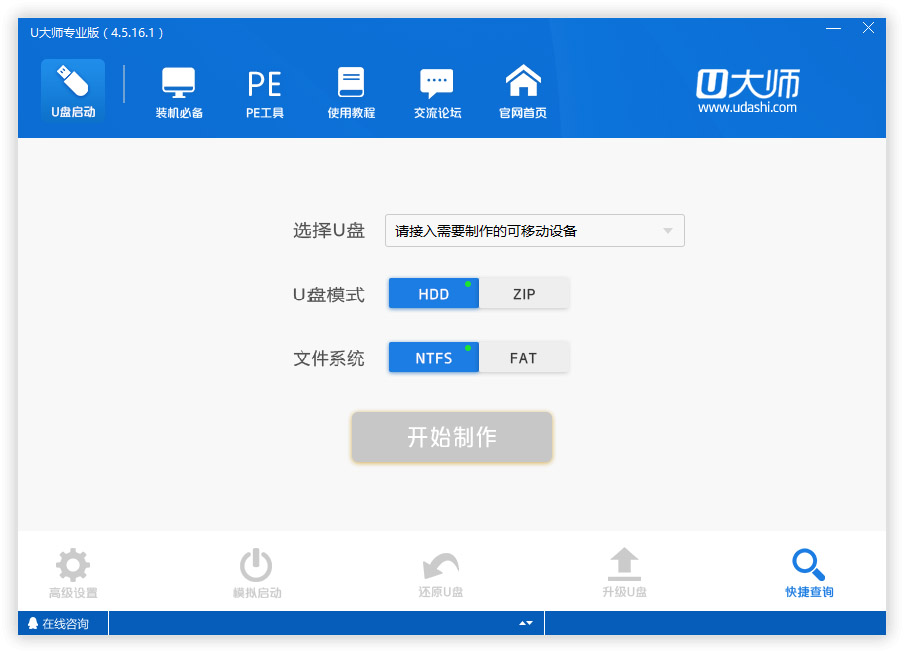Expand the bottom status bar panel
The height and width of the screenshot is (653, 904).
[524, 622]
